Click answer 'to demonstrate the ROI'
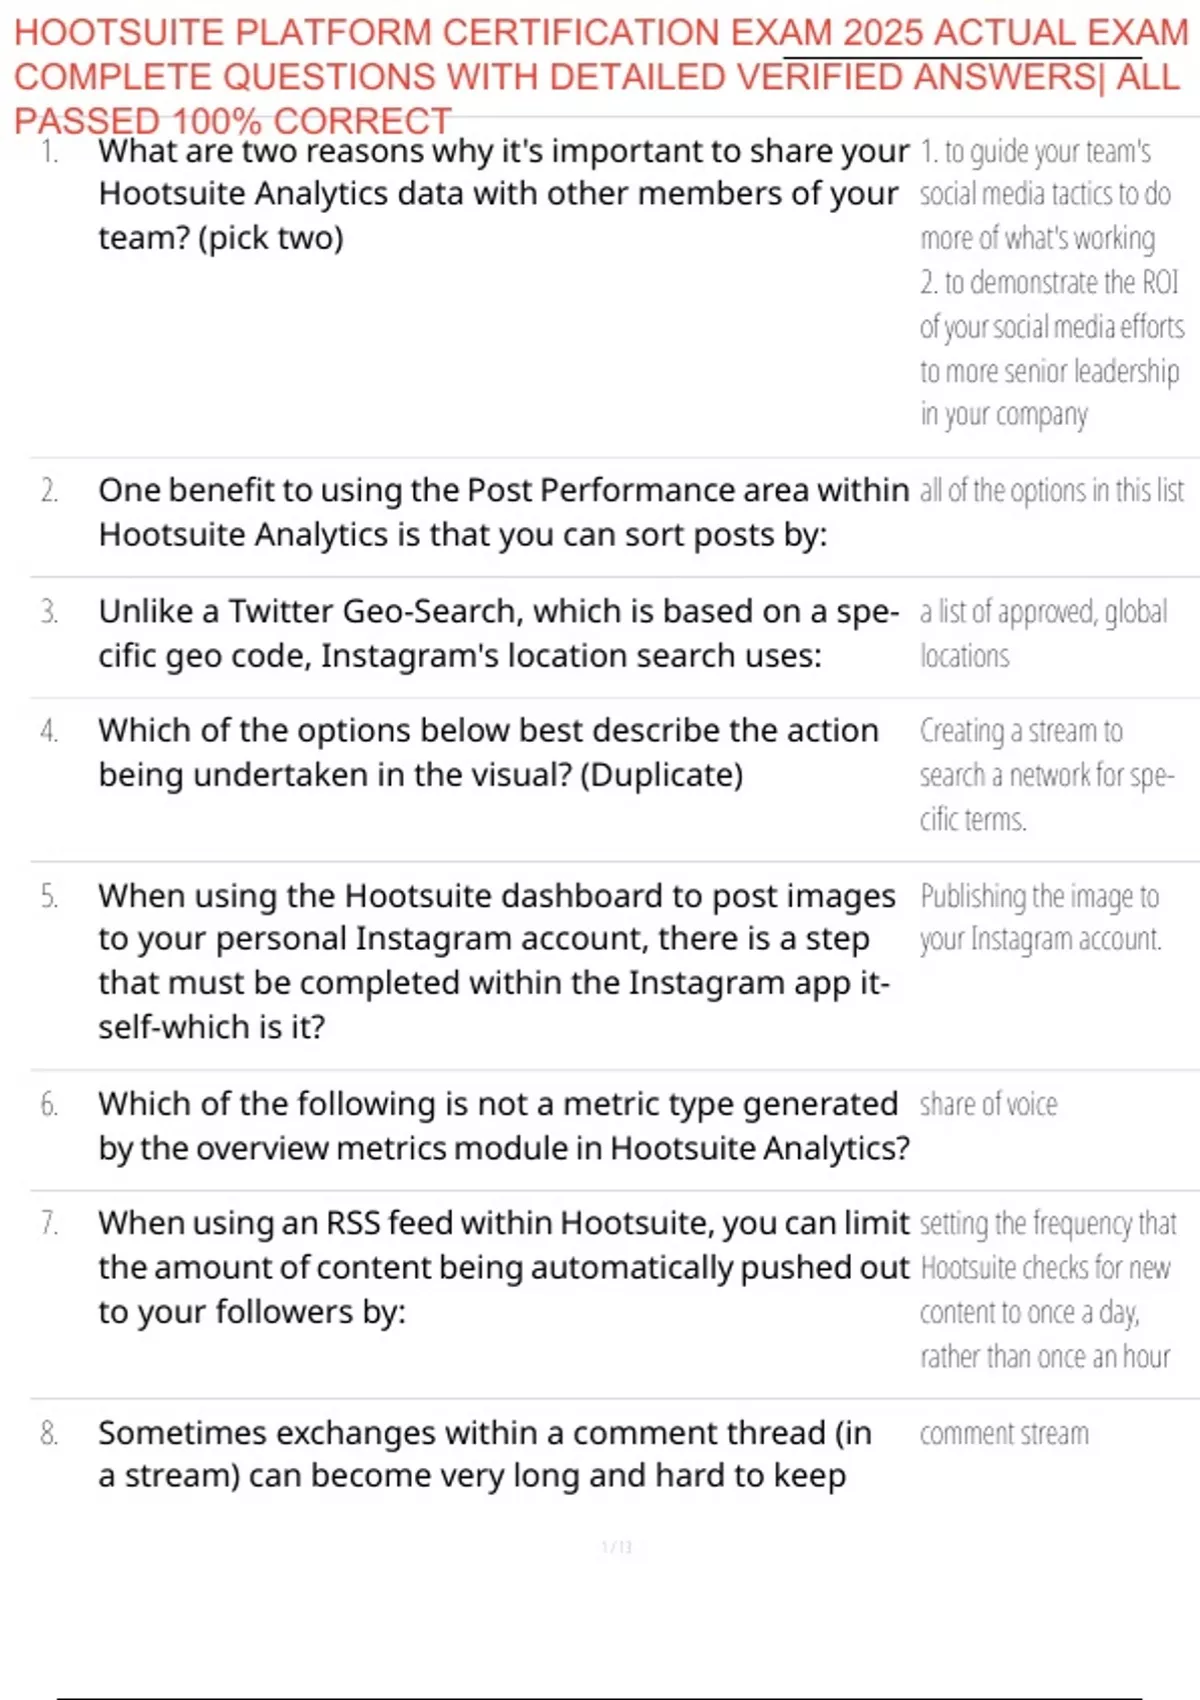The width and height of the screenshot is (1200, 1700). pos(1051,348)
